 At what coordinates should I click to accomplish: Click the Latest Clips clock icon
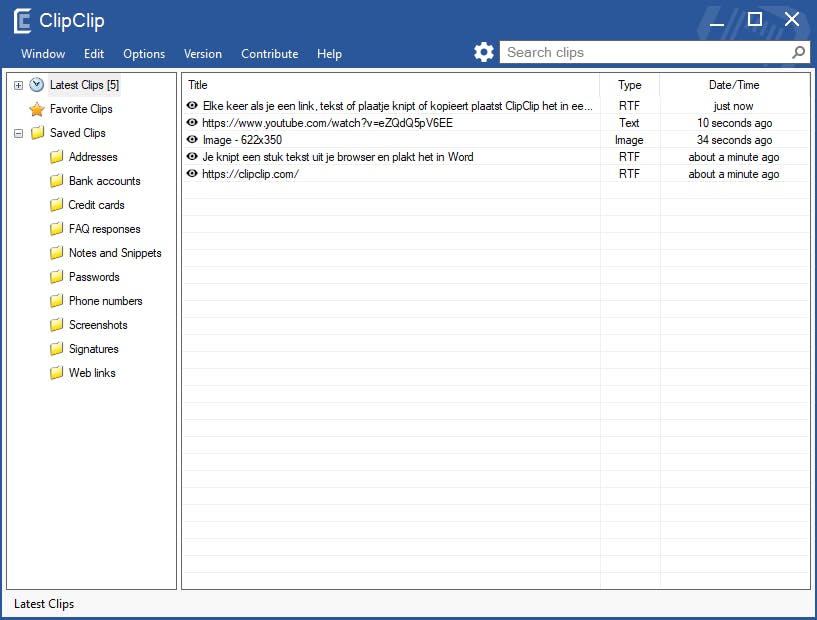coord(36,84)
